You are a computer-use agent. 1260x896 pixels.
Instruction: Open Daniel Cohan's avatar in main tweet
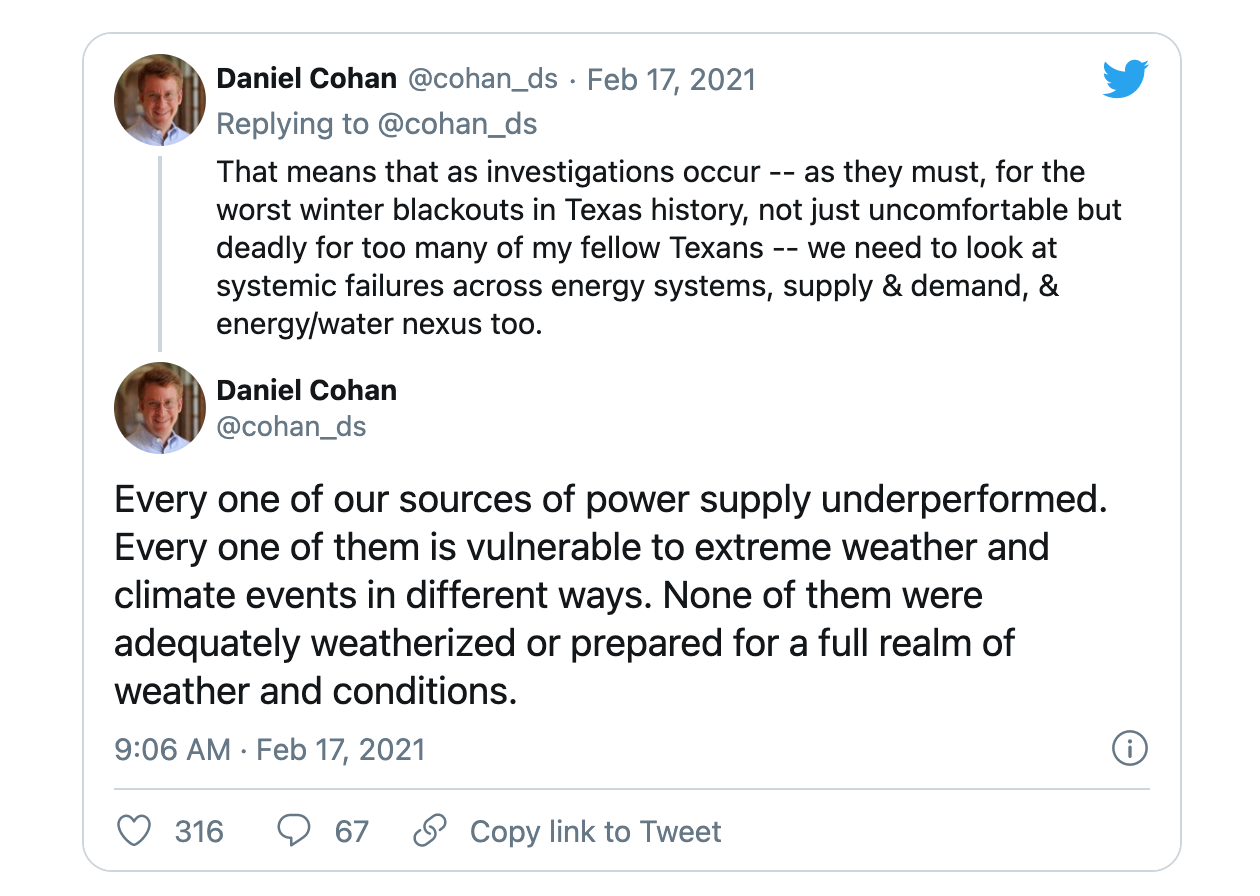pos(160,408)
